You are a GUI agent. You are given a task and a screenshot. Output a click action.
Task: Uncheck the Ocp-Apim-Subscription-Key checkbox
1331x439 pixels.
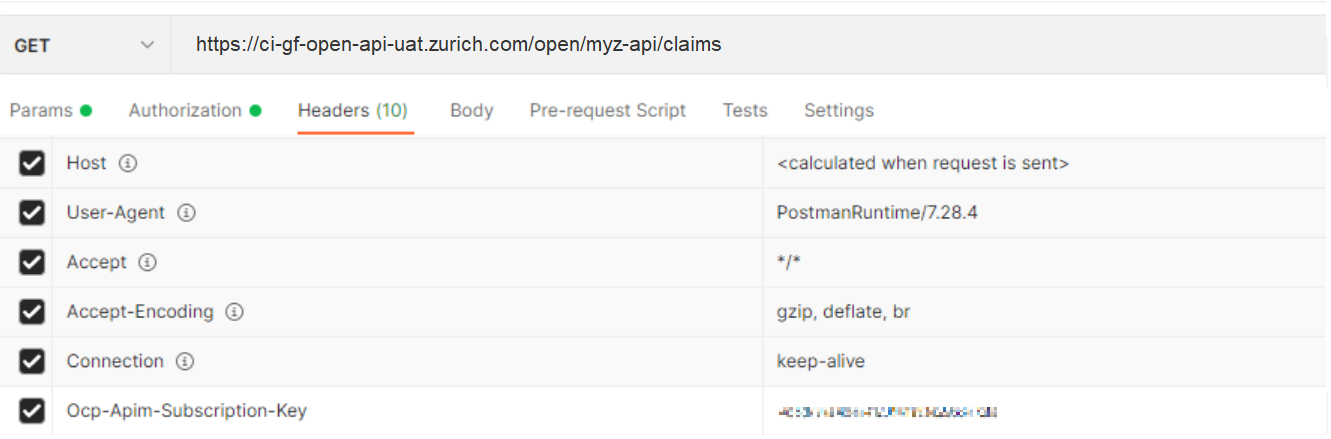coord(32,411)
